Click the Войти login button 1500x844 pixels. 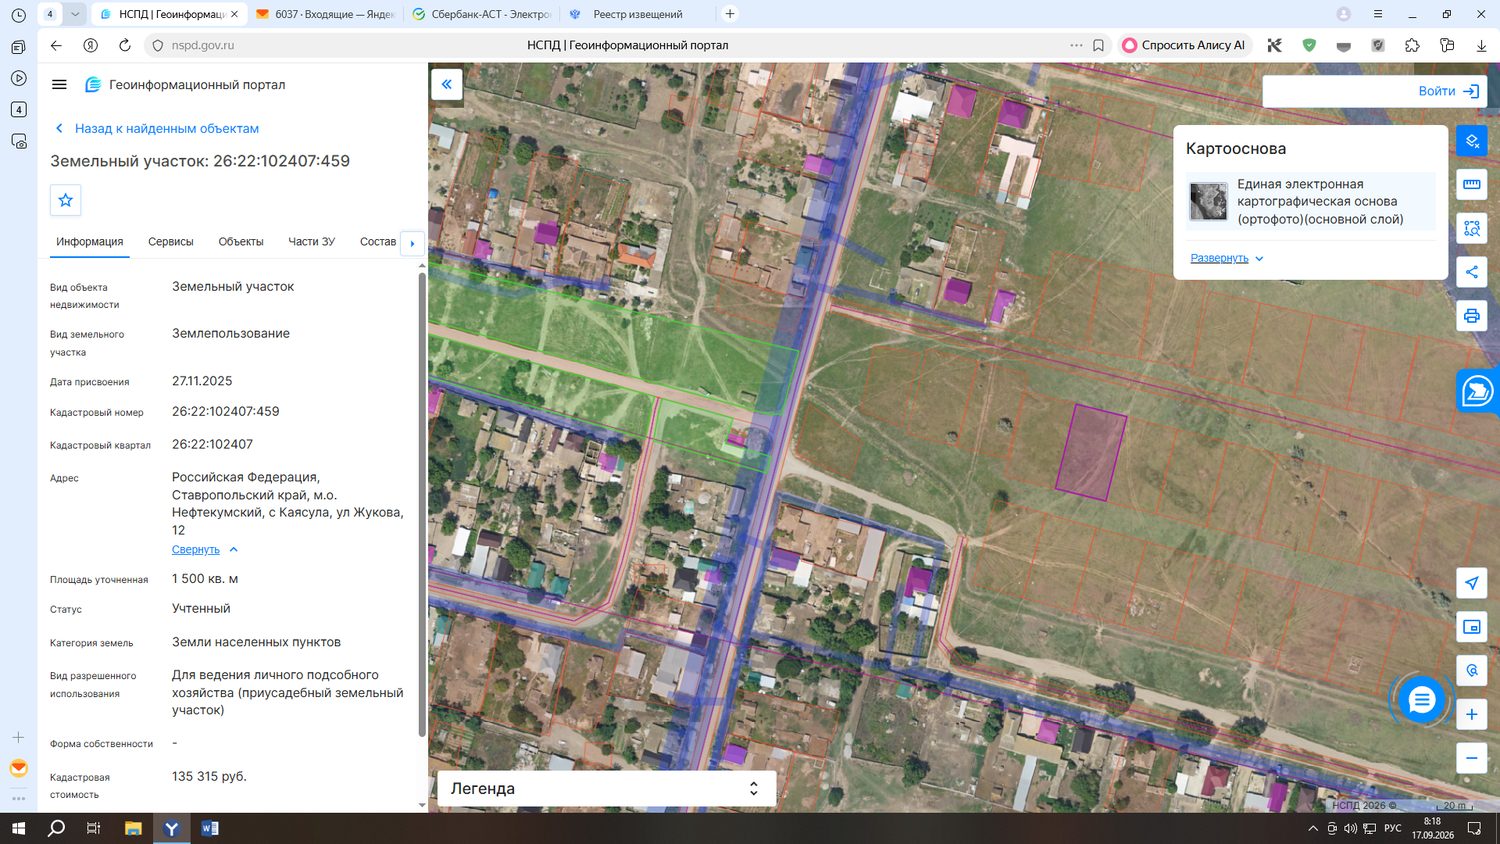pos(1449,91)
